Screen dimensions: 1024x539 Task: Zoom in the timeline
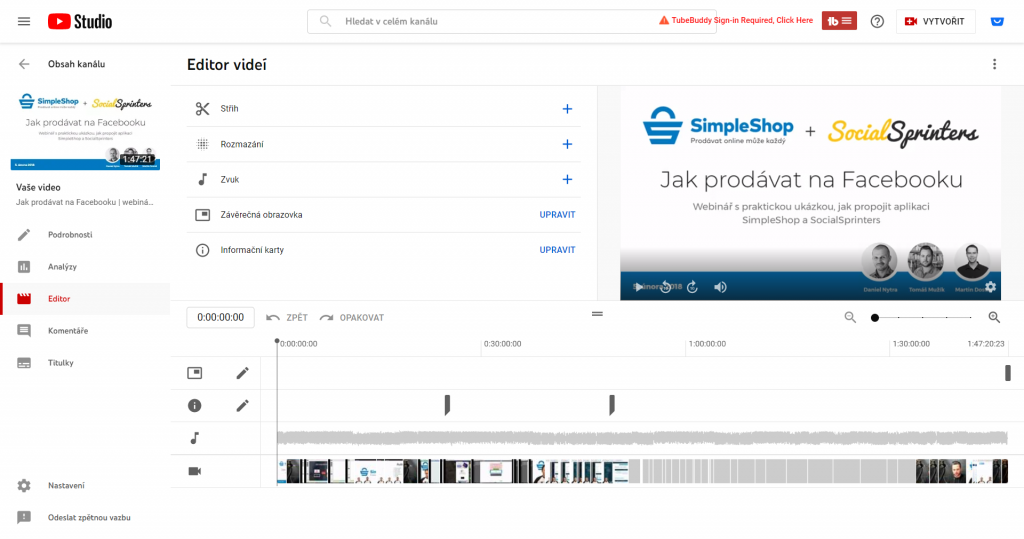994,318
